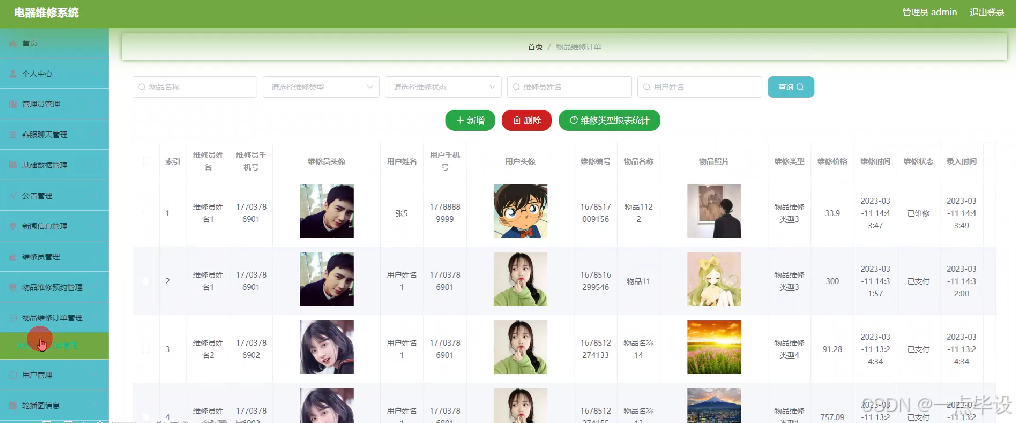Viewport: 1016px width, 423px height.
Task: Focus the 维修员姓名 search field
Action: pos(569,87)
